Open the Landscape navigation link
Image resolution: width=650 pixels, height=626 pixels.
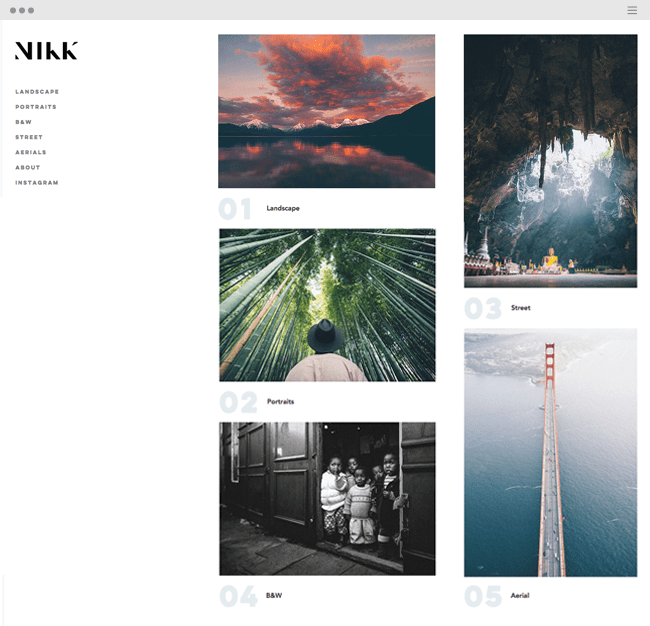(x=37, y=92)
